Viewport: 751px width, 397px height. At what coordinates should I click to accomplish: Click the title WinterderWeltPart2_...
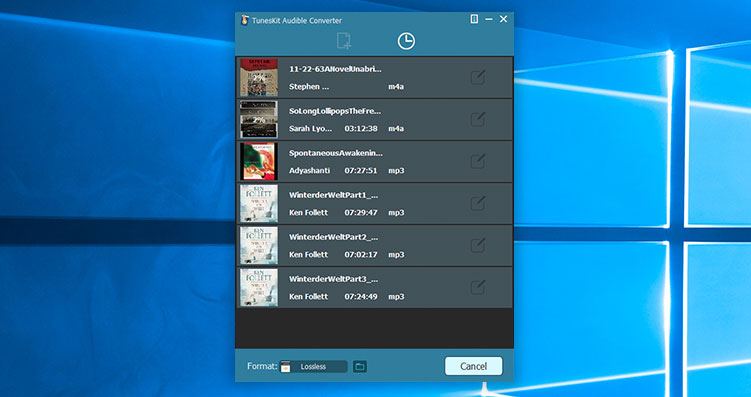pyautogui.click(x=334, y=238)
